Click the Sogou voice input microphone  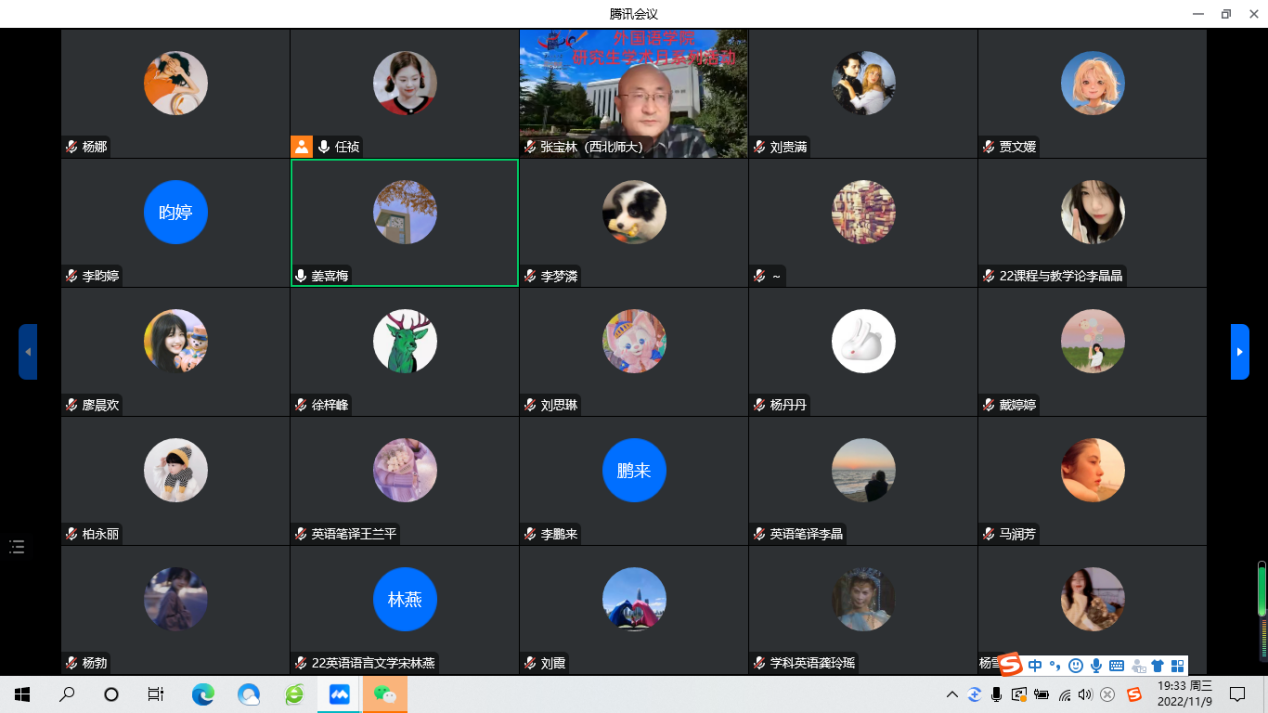[x=1097, y=666]
